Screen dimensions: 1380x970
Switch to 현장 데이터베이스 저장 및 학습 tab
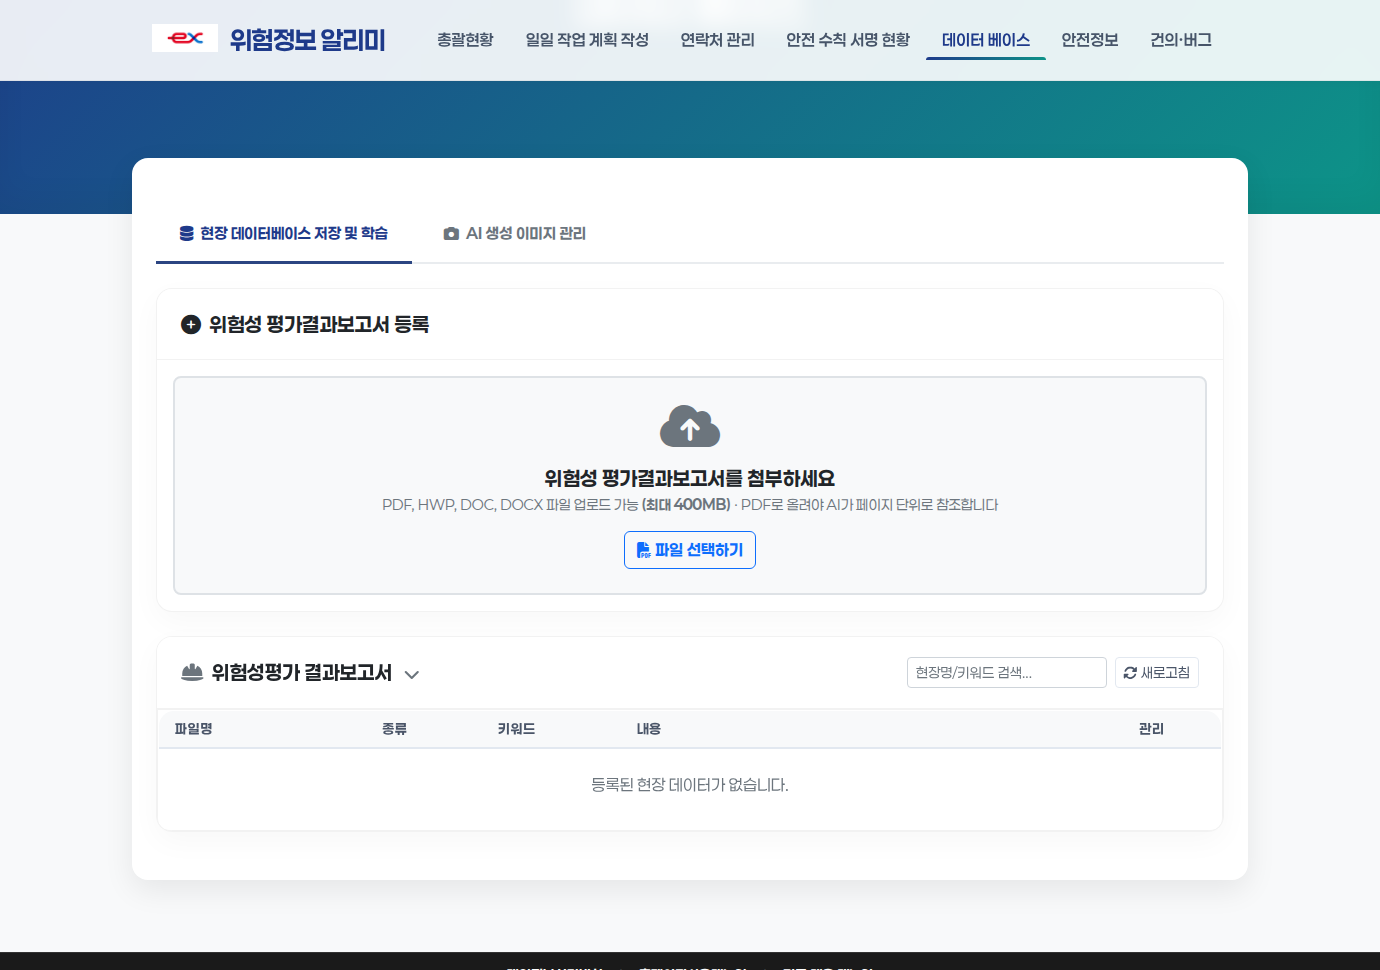pos(284,233)
